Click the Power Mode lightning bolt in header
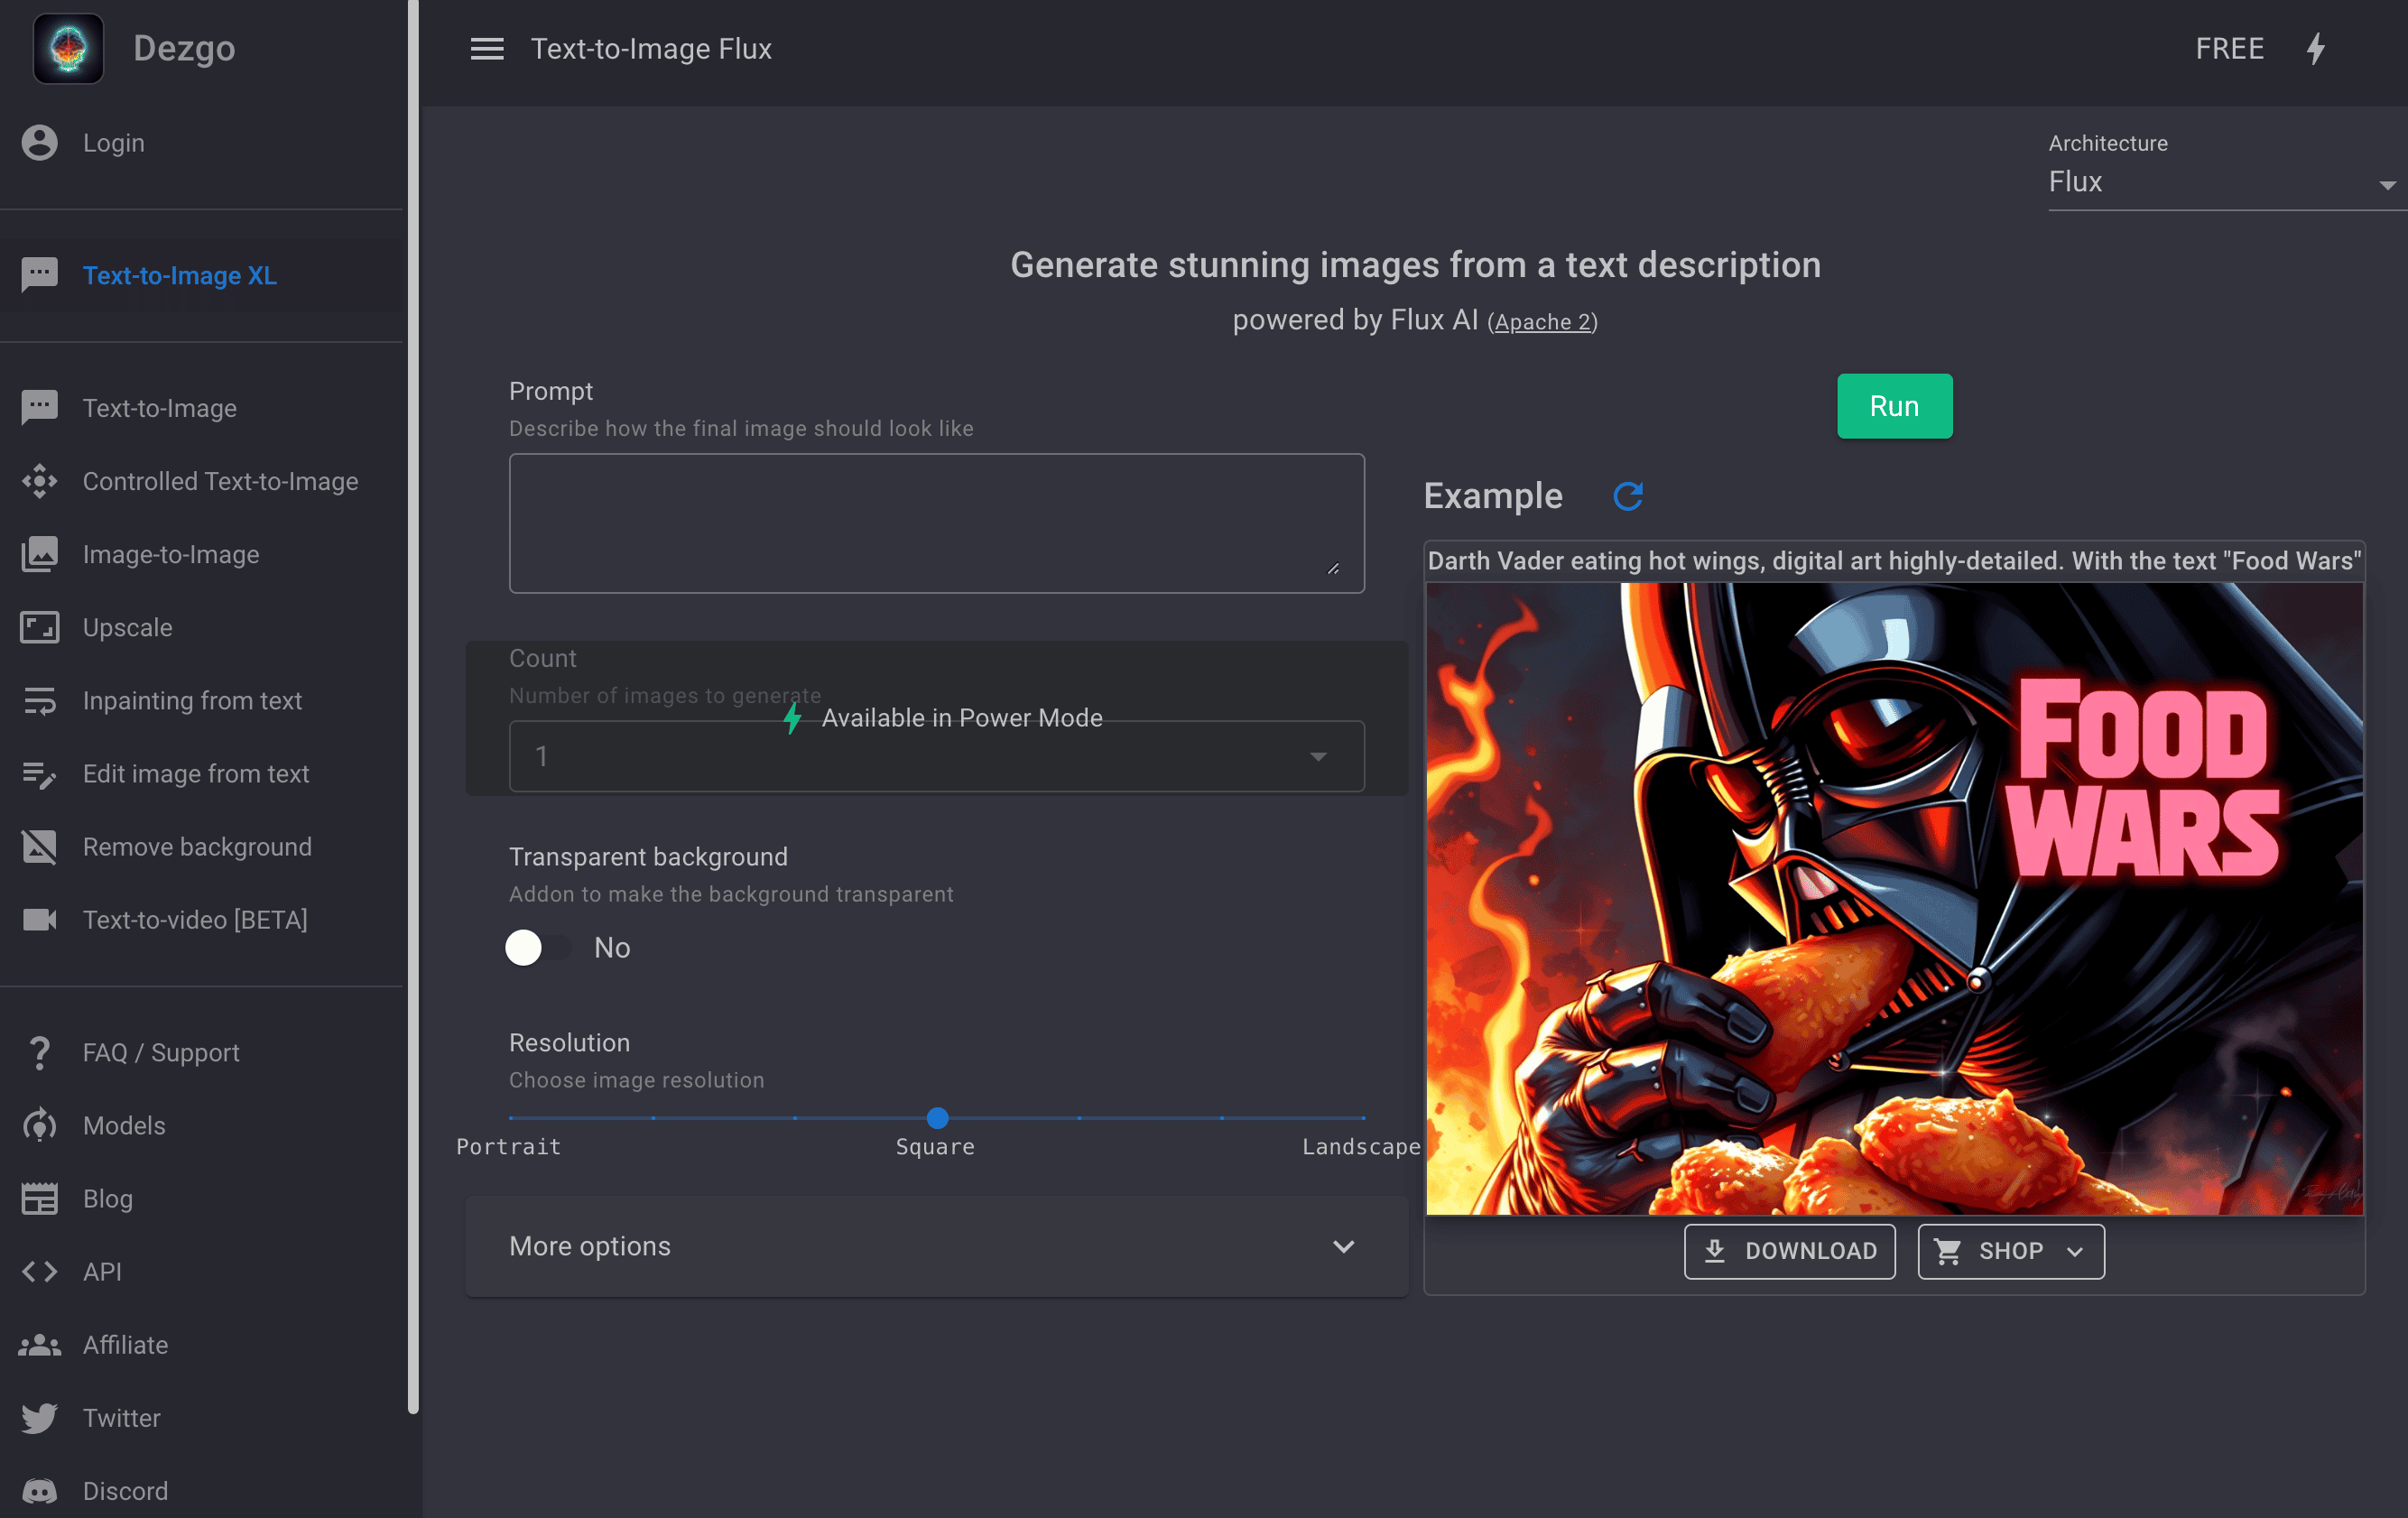The width and height of the screenshot is (2408, 1518). [2316, 49]
